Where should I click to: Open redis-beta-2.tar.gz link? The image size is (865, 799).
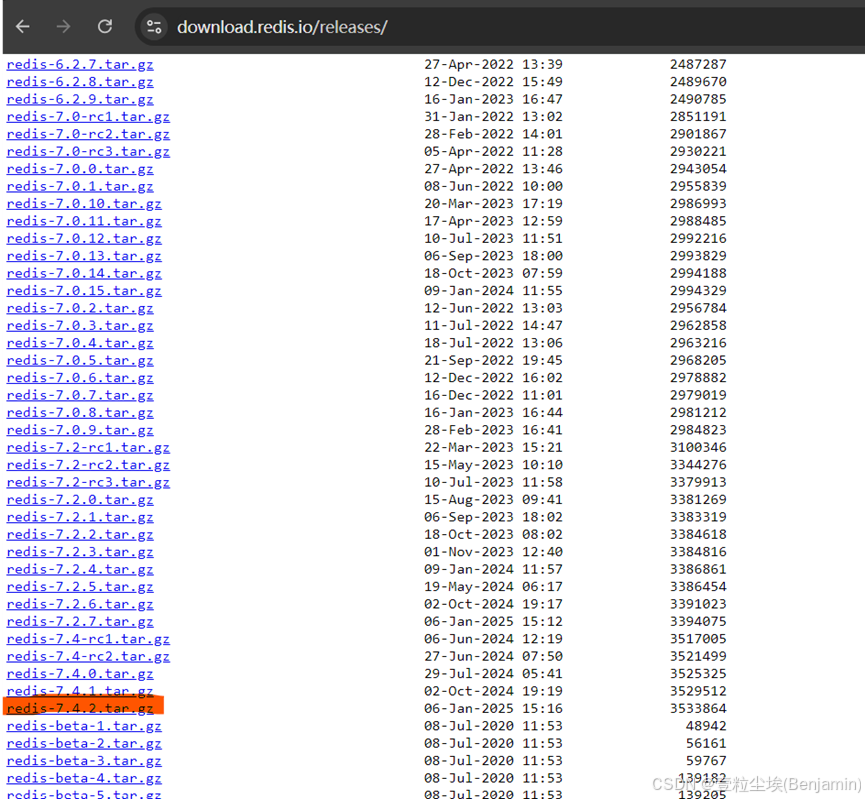84,744
